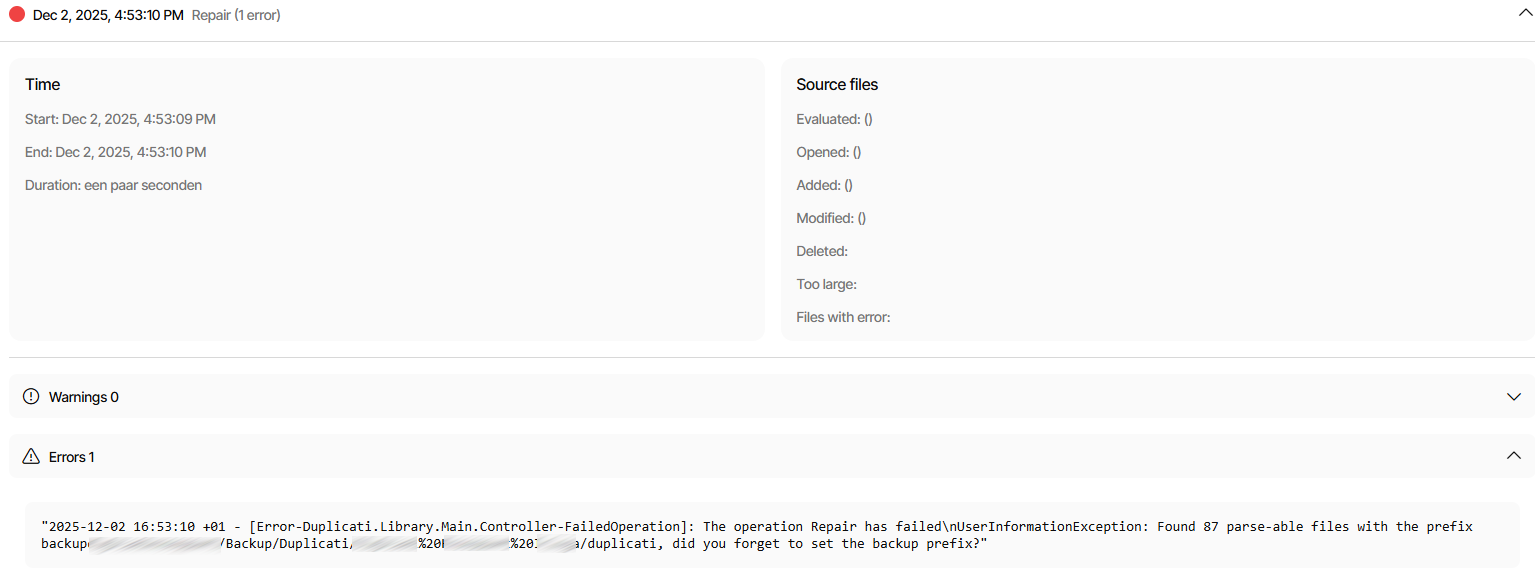This screenshot has width=1535, height=578.
Task: Click the Time panel heading
Action: point(43,85)
